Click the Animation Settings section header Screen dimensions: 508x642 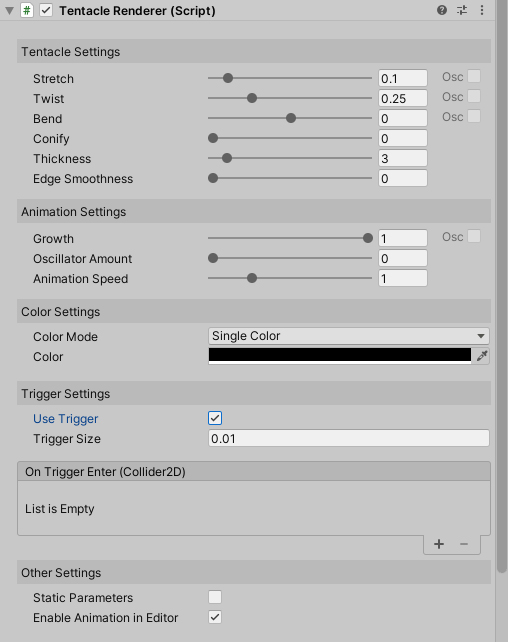254,212
